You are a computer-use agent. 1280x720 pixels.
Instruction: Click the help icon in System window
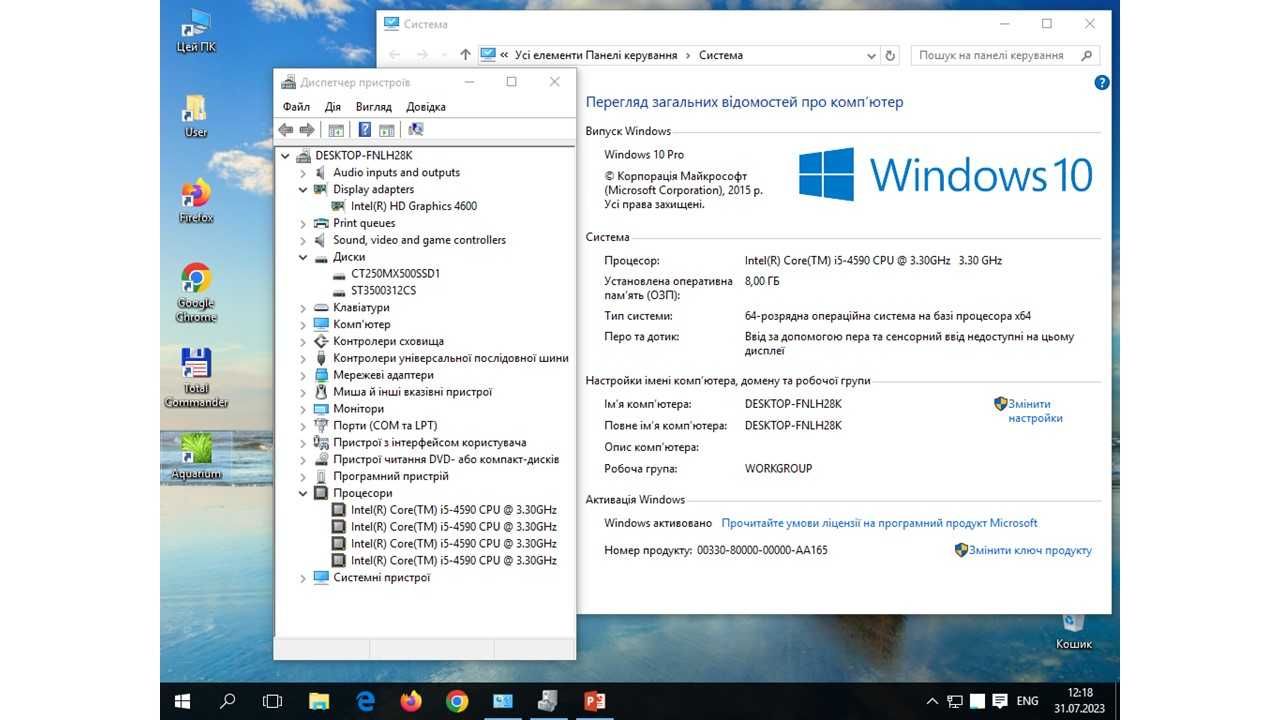pyautogui.click(x=1102, y=83)
